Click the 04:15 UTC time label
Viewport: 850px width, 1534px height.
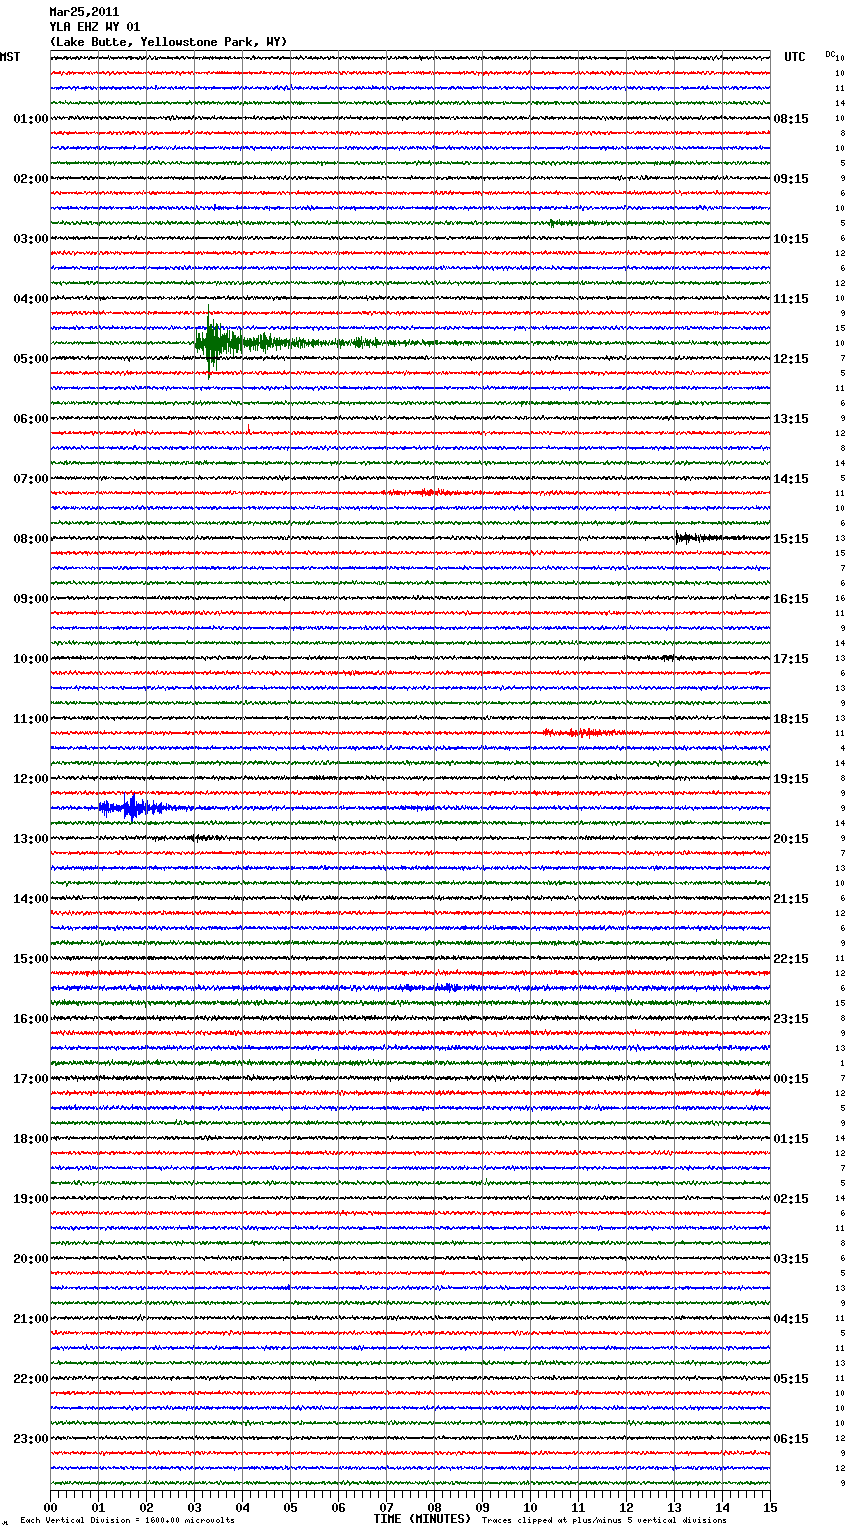click(x=791, y=1319)
